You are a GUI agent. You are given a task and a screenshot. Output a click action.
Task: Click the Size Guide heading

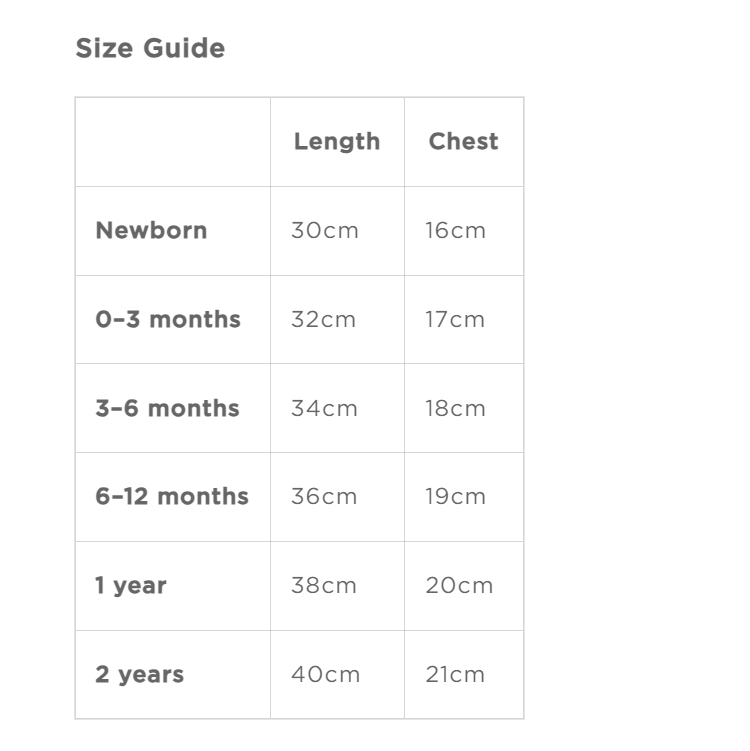150,48
